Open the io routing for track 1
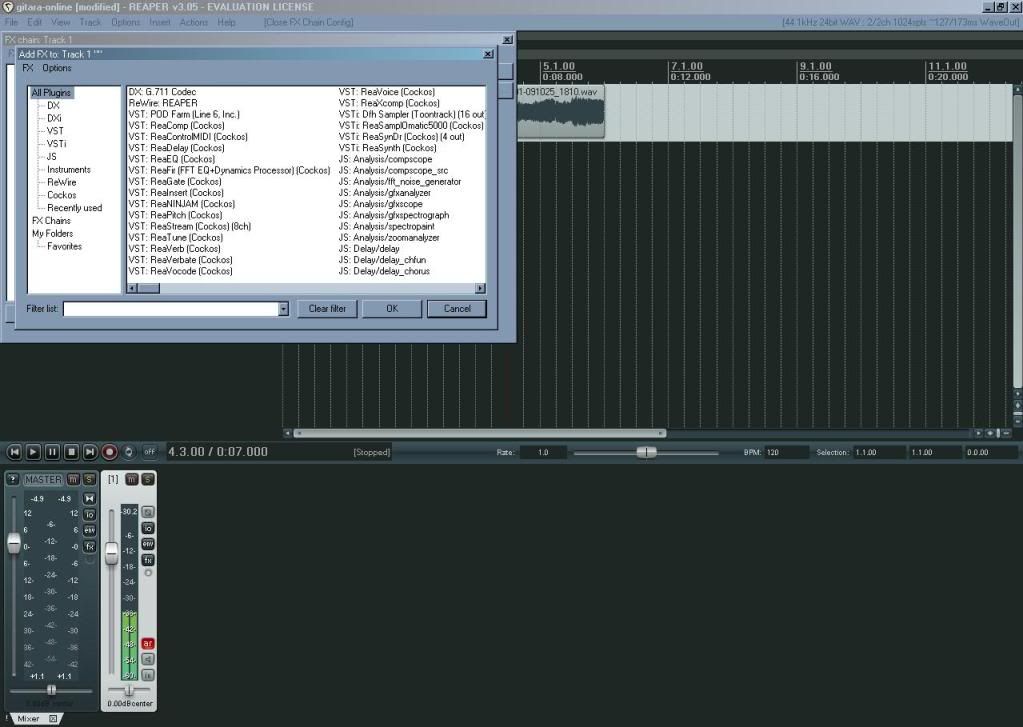The width and height of the screenshot is (1023, 727). pos(148,529)
